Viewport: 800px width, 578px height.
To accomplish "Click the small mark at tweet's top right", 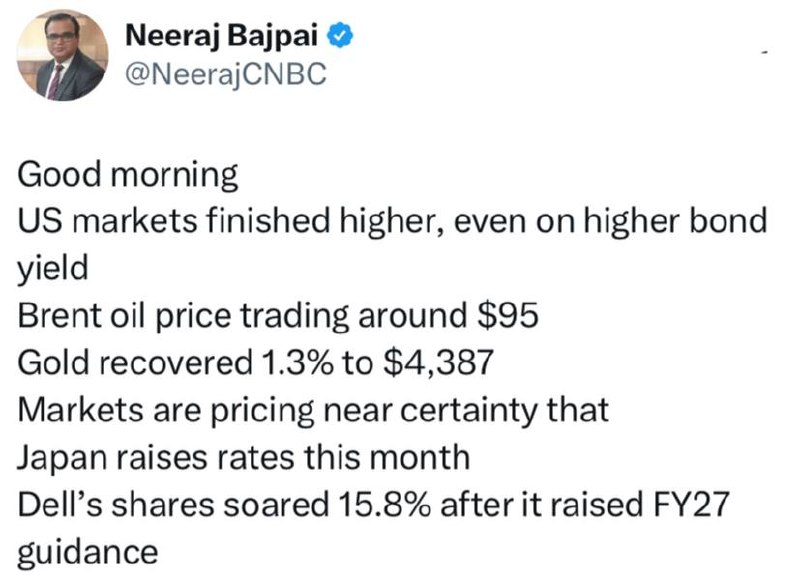I will [x=764, y=52].
